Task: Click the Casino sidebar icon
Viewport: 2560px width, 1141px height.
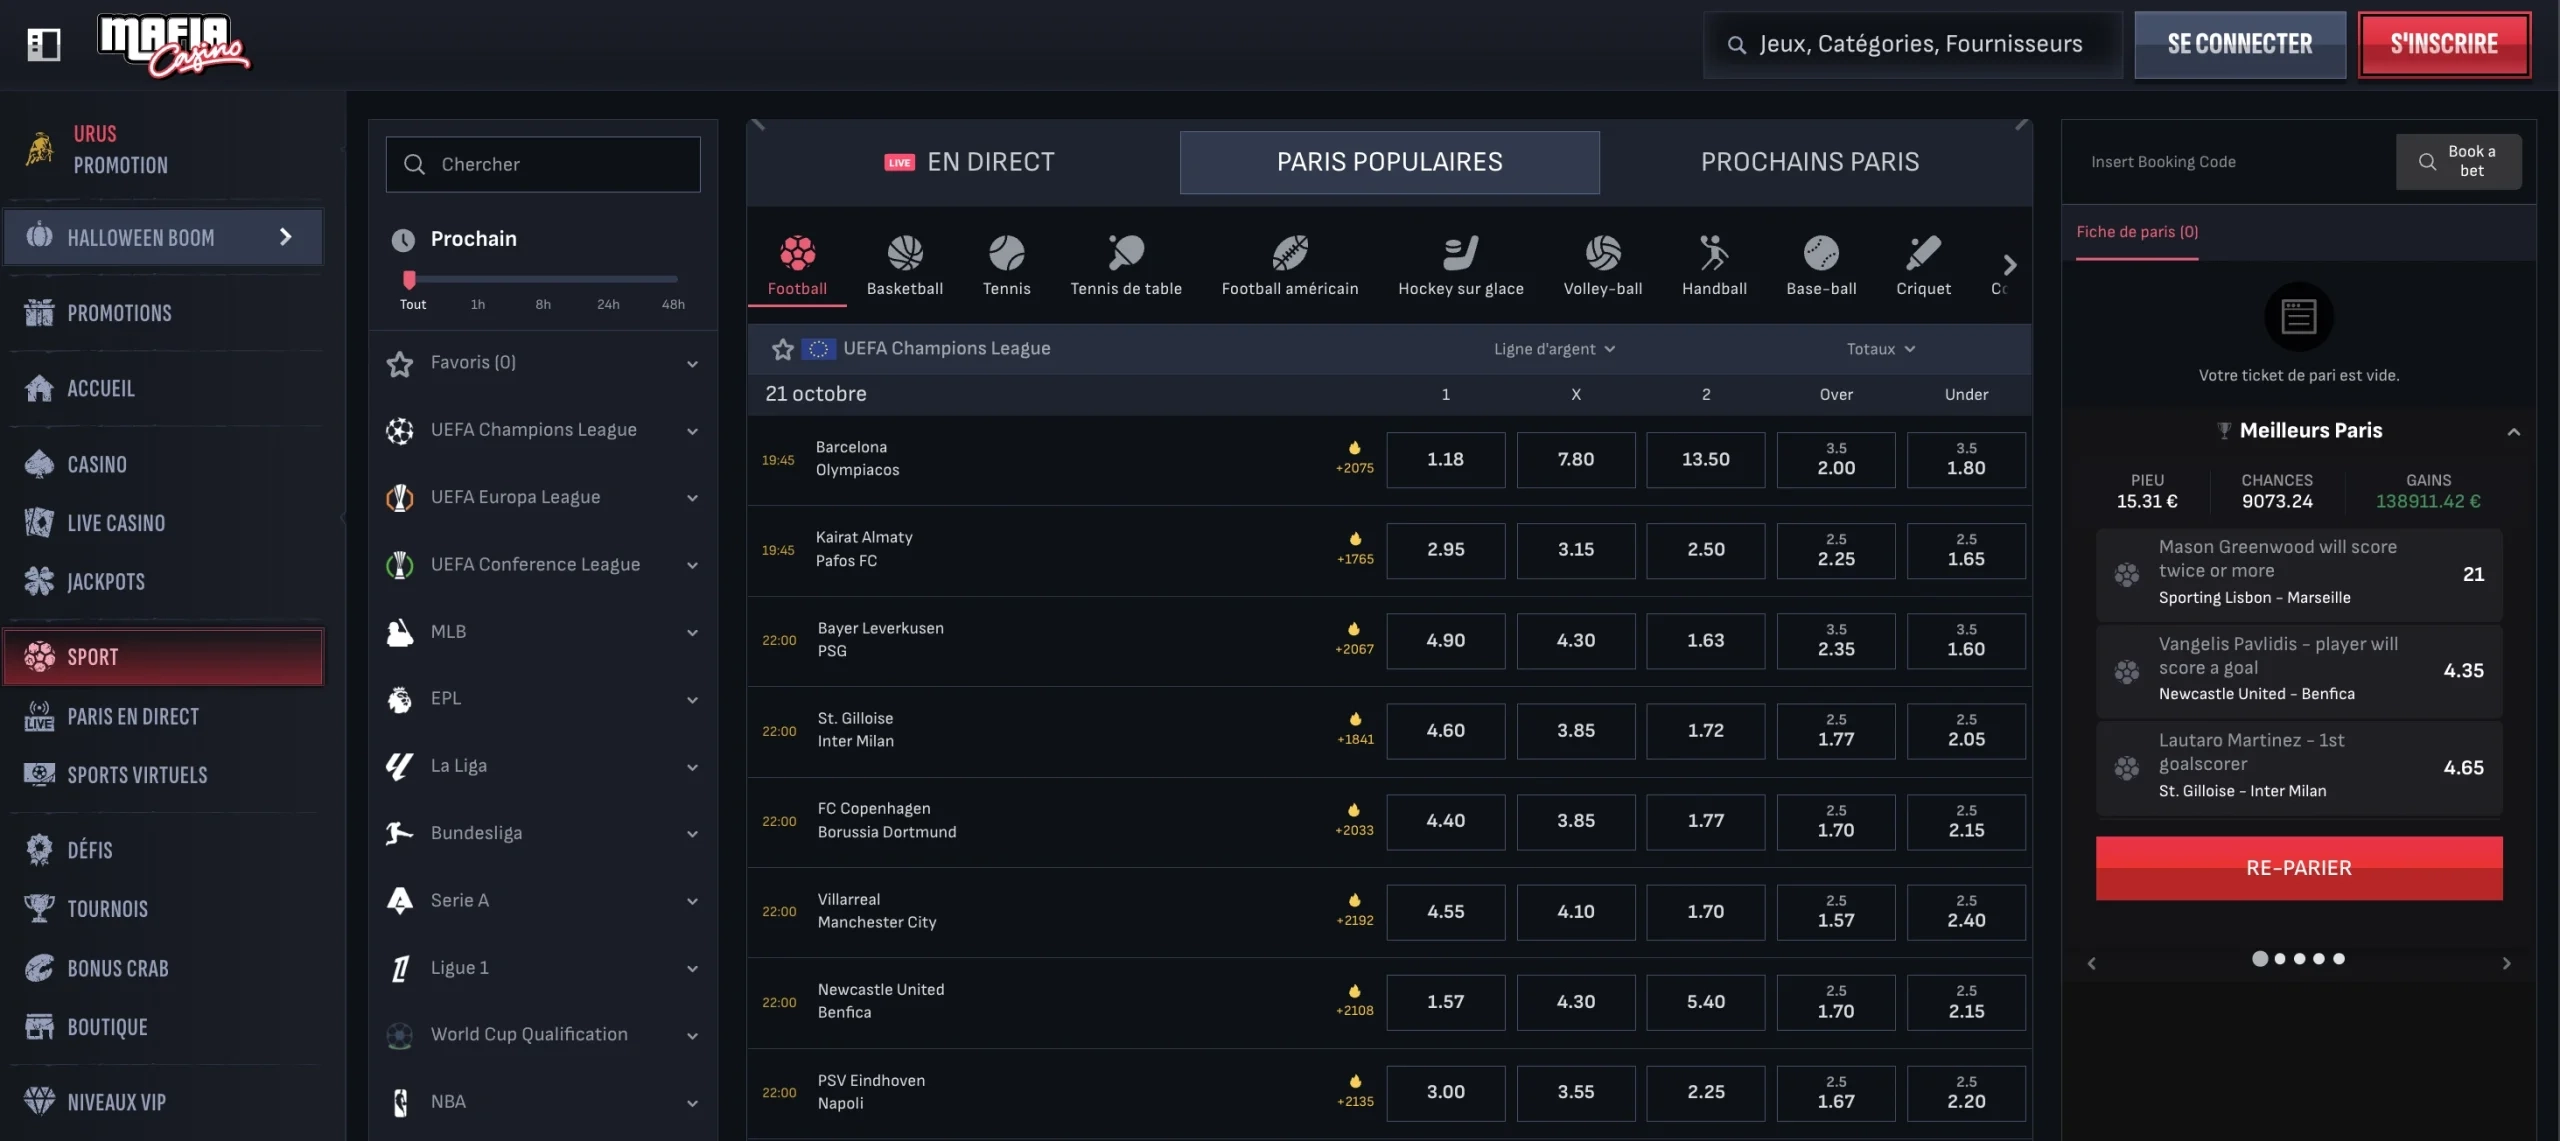Action: (x=39, y=464)
